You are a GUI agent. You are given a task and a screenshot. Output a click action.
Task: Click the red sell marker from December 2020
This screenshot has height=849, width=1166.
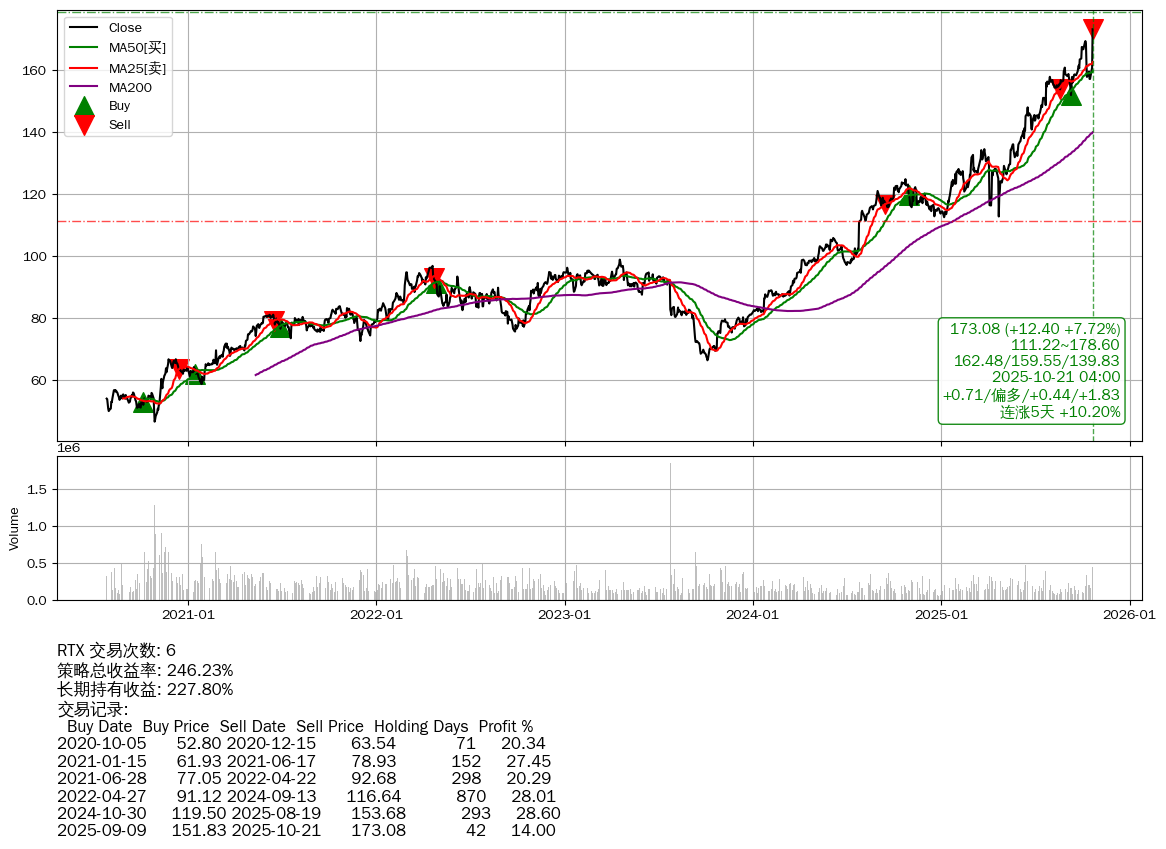(x=181, y=368)
